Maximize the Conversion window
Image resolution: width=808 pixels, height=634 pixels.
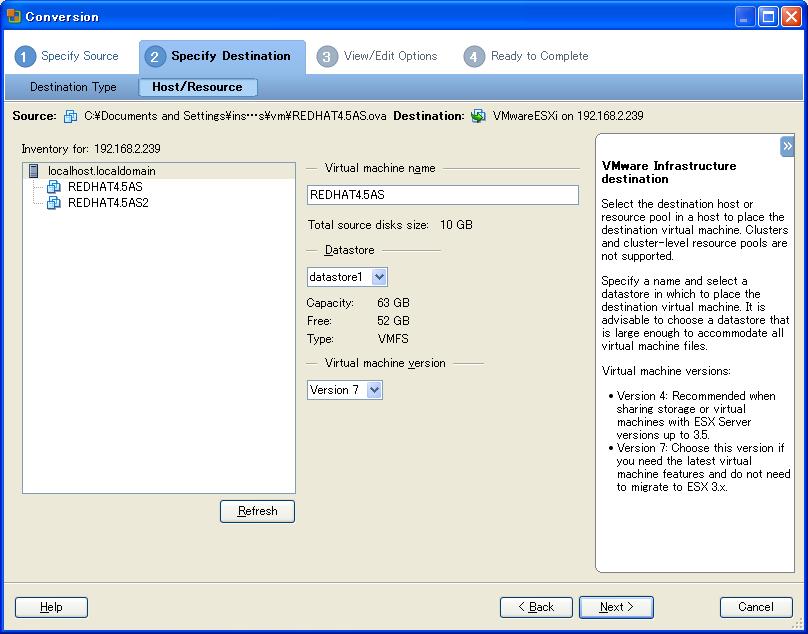pyautogui.click(x=768, y=16)
